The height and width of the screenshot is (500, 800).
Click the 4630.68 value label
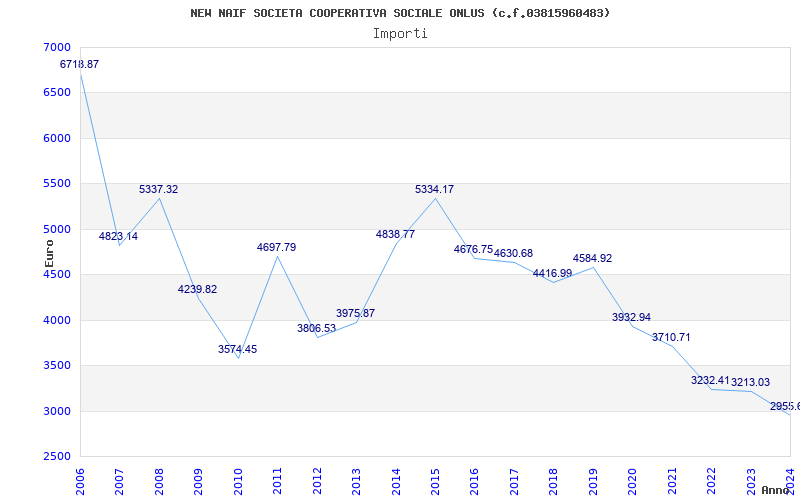[513, 253]
